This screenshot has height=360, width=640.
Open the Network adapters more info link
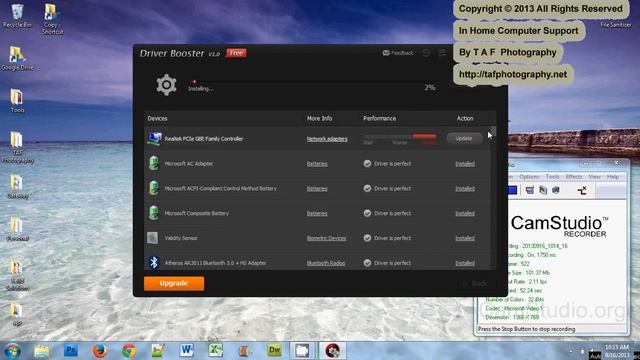[327, 139]
